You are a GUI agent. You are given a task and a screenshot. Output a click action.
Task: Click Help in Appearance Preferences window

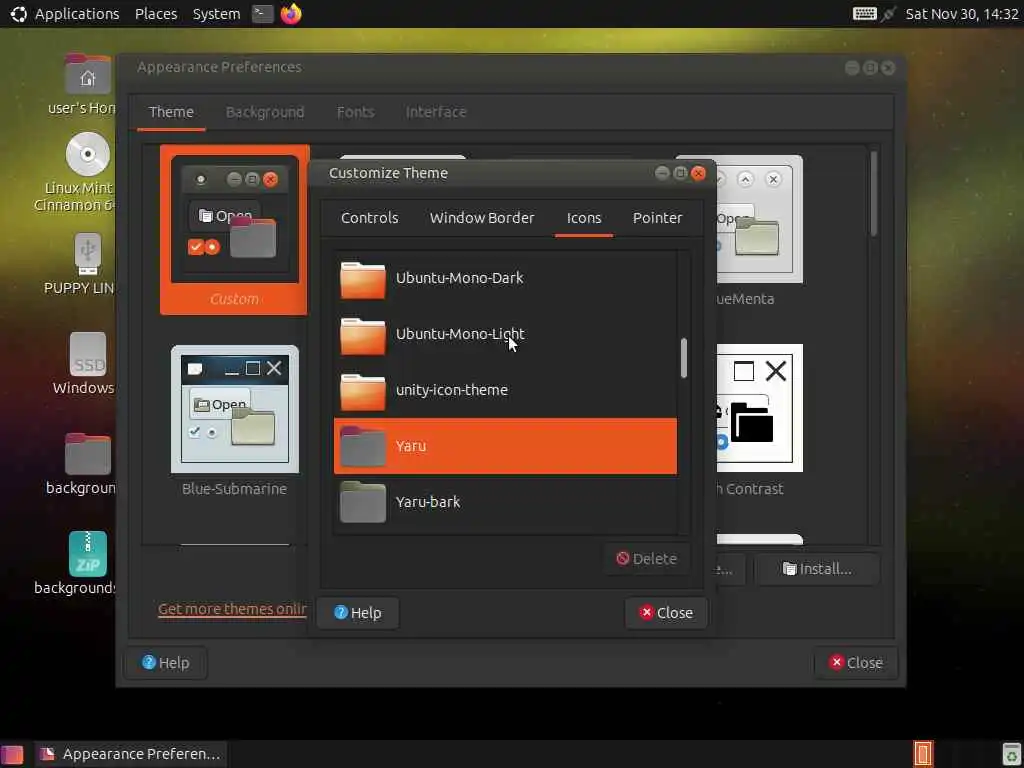point(165,663)
